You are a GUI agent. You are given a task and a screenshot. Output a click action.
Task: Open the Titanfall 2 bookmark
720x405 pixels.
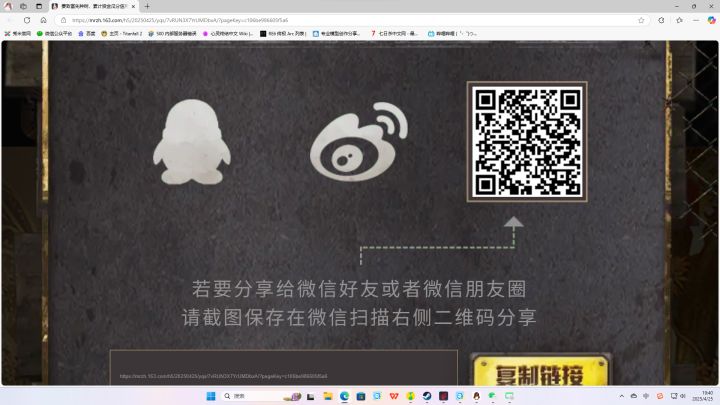[x=122, y=34]
